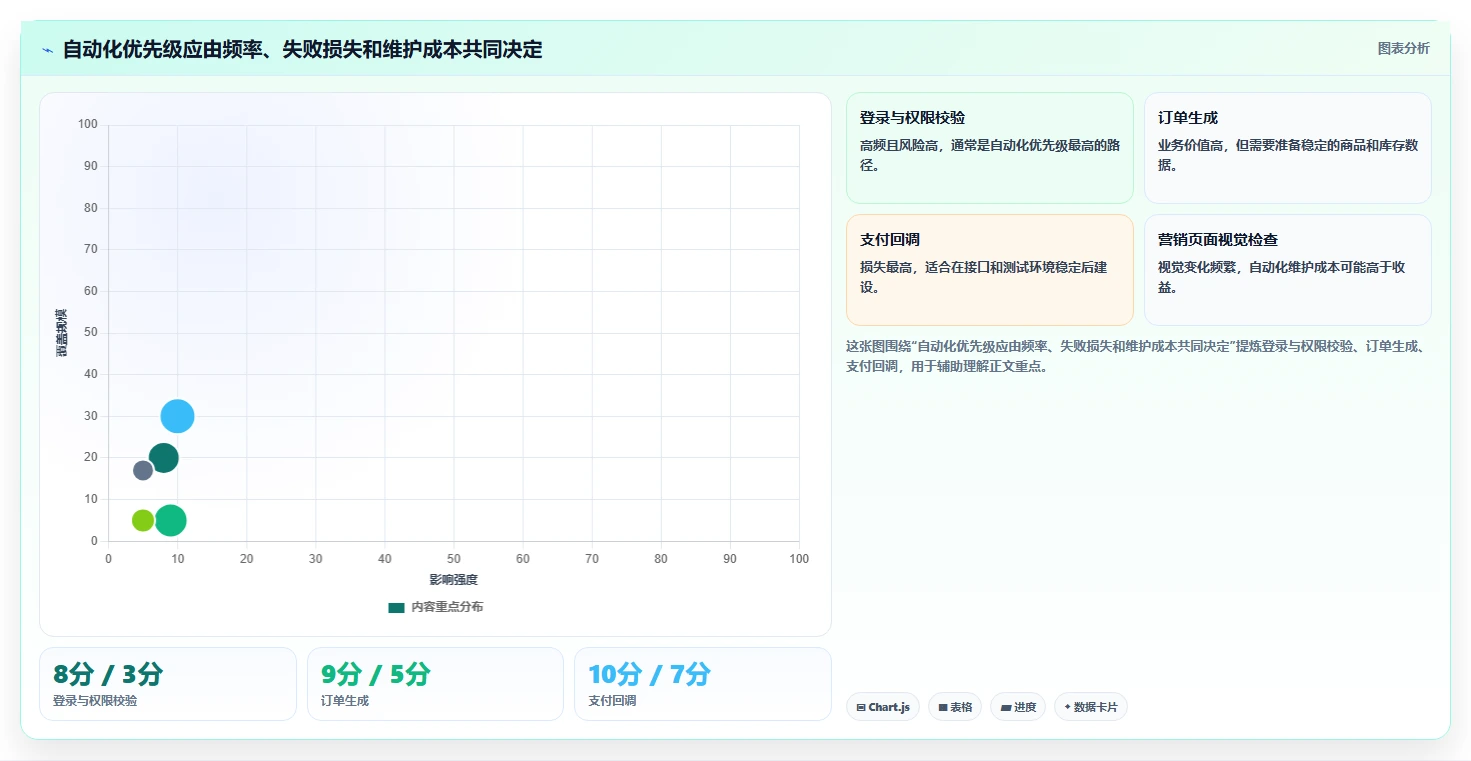
Task: Click the 9分 / 5分 score card
Action: tap(436, 684)
